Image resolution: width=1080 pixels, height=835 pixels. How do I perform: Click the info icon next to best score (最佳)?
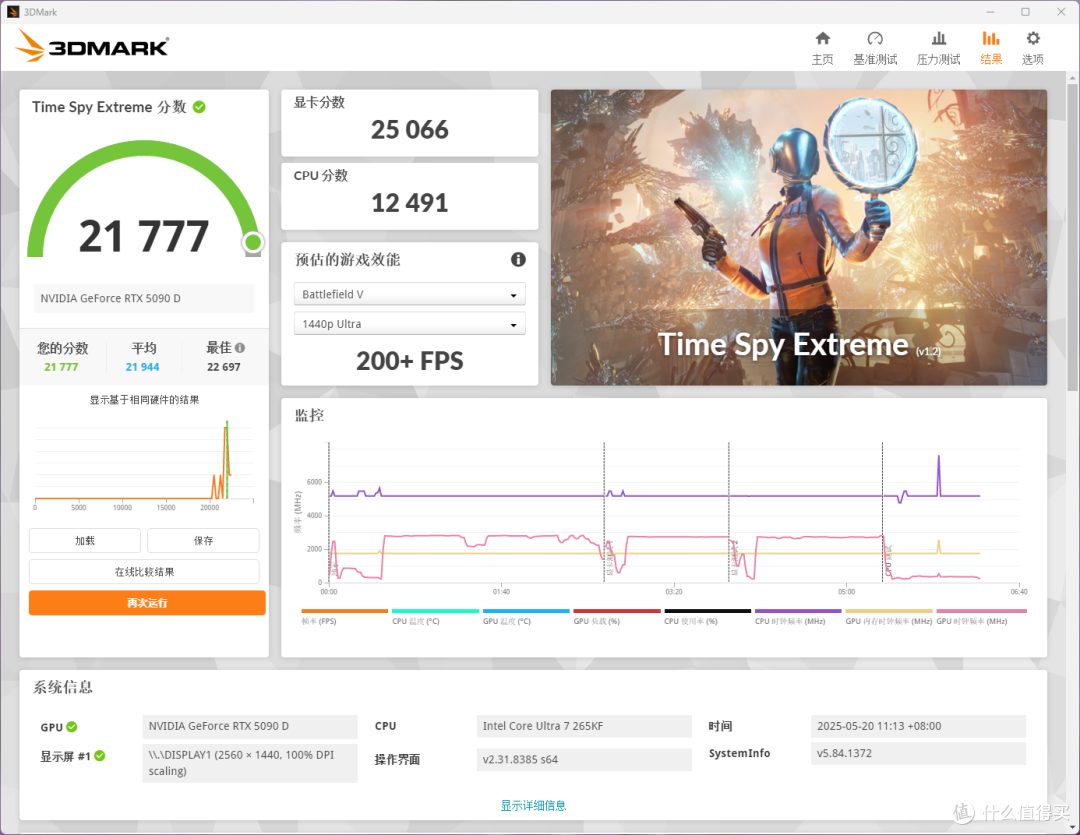(240, 348)
